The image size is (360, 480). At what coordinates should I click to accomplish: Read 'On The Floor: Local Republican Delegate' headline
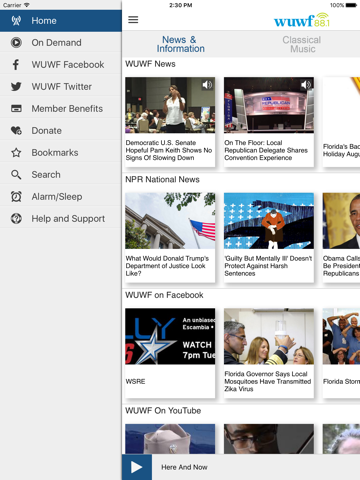266,150
